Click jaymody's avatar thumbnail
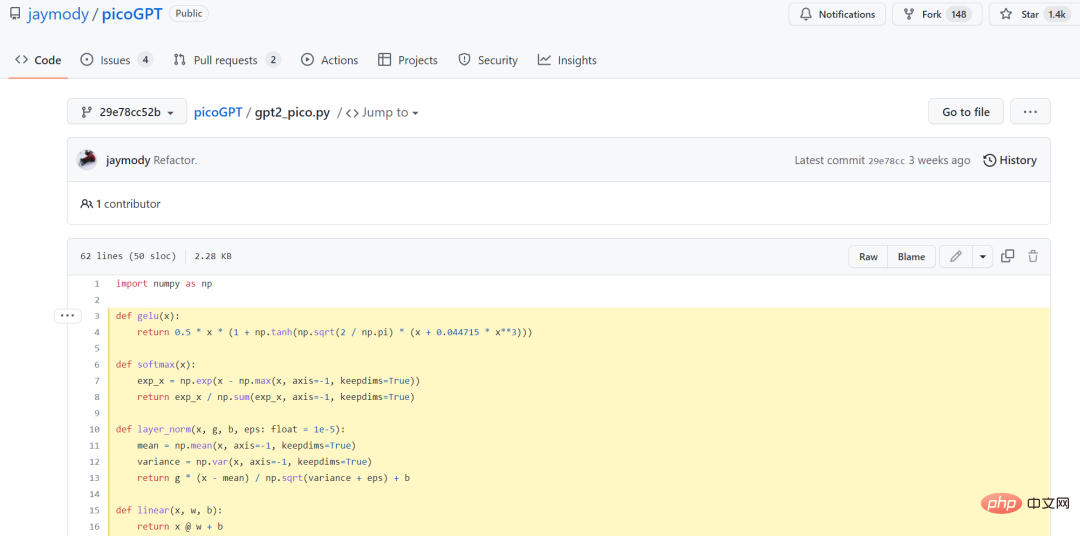The width and height of the screenshot is (1080, 536). pos(87,160)
